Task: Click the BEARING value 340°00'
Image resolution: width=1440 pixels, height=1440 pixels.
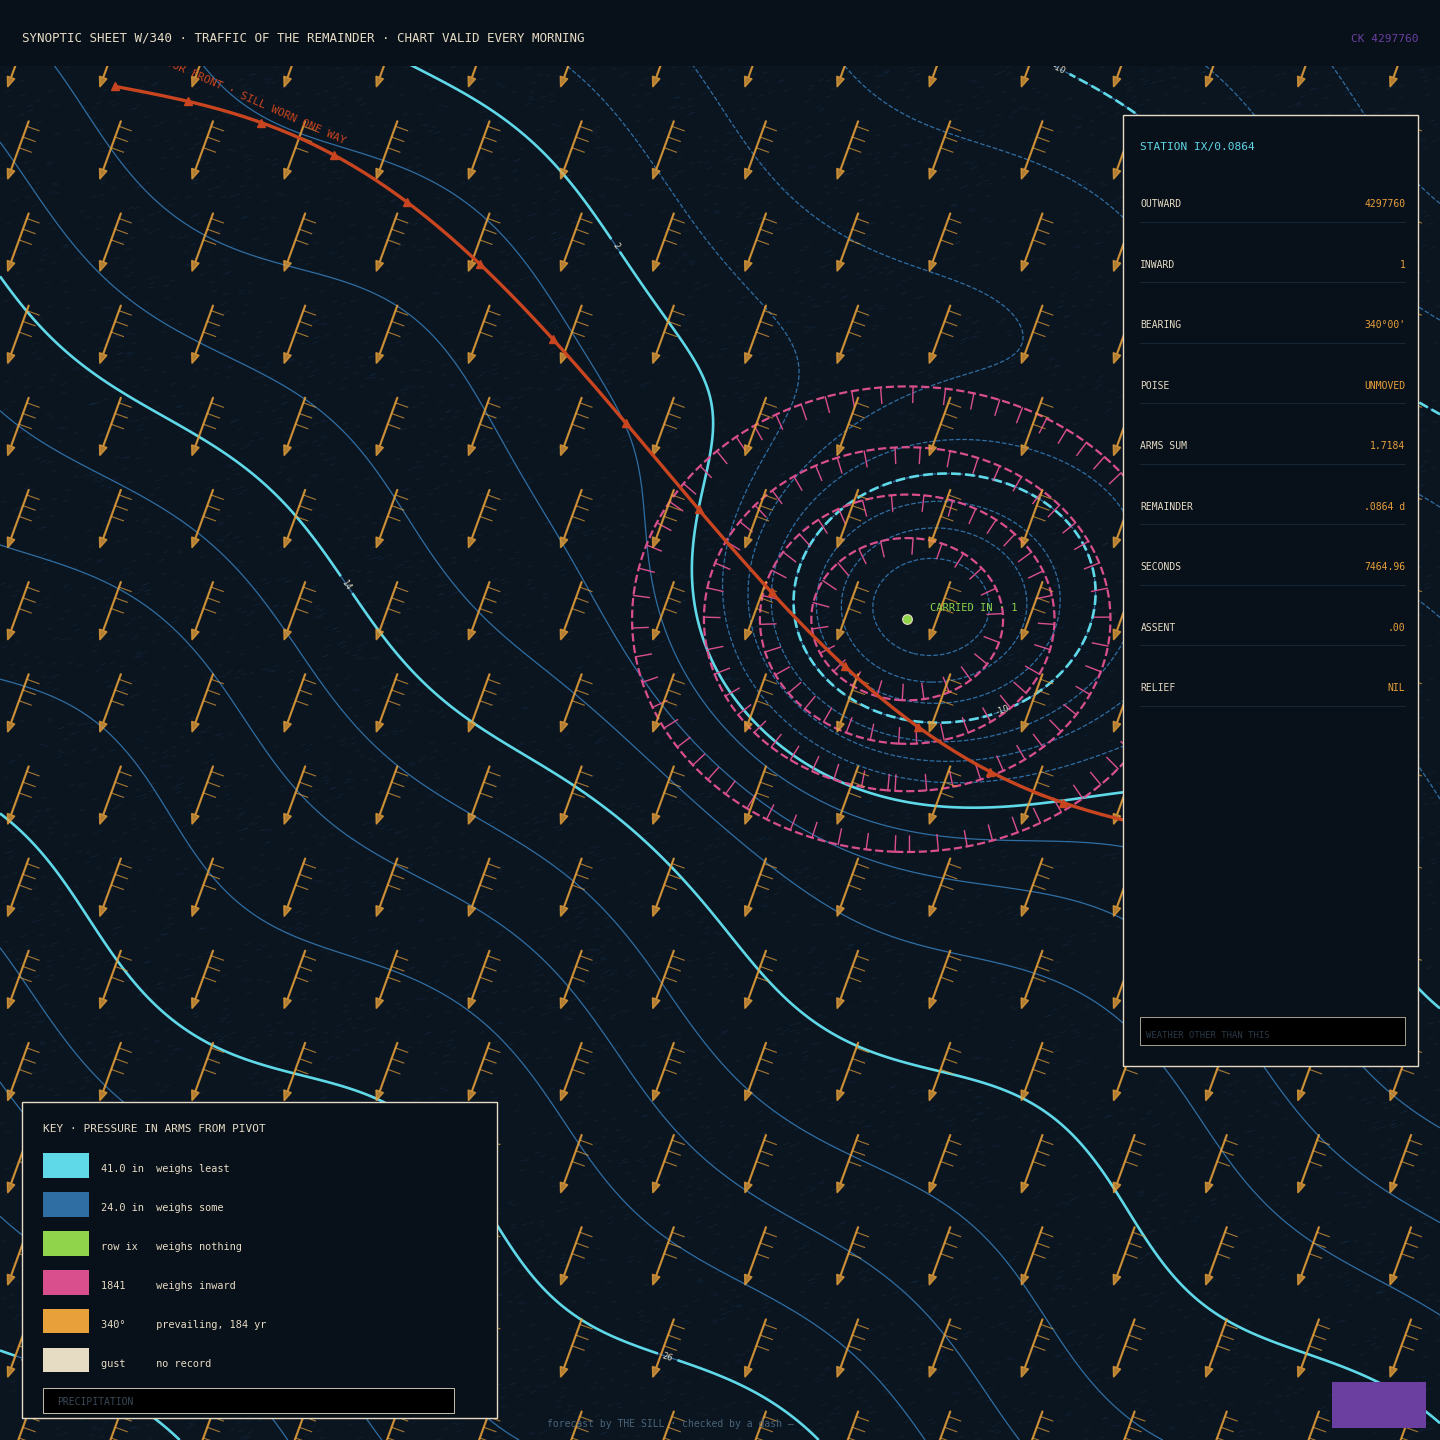Action: (1385, 325)
